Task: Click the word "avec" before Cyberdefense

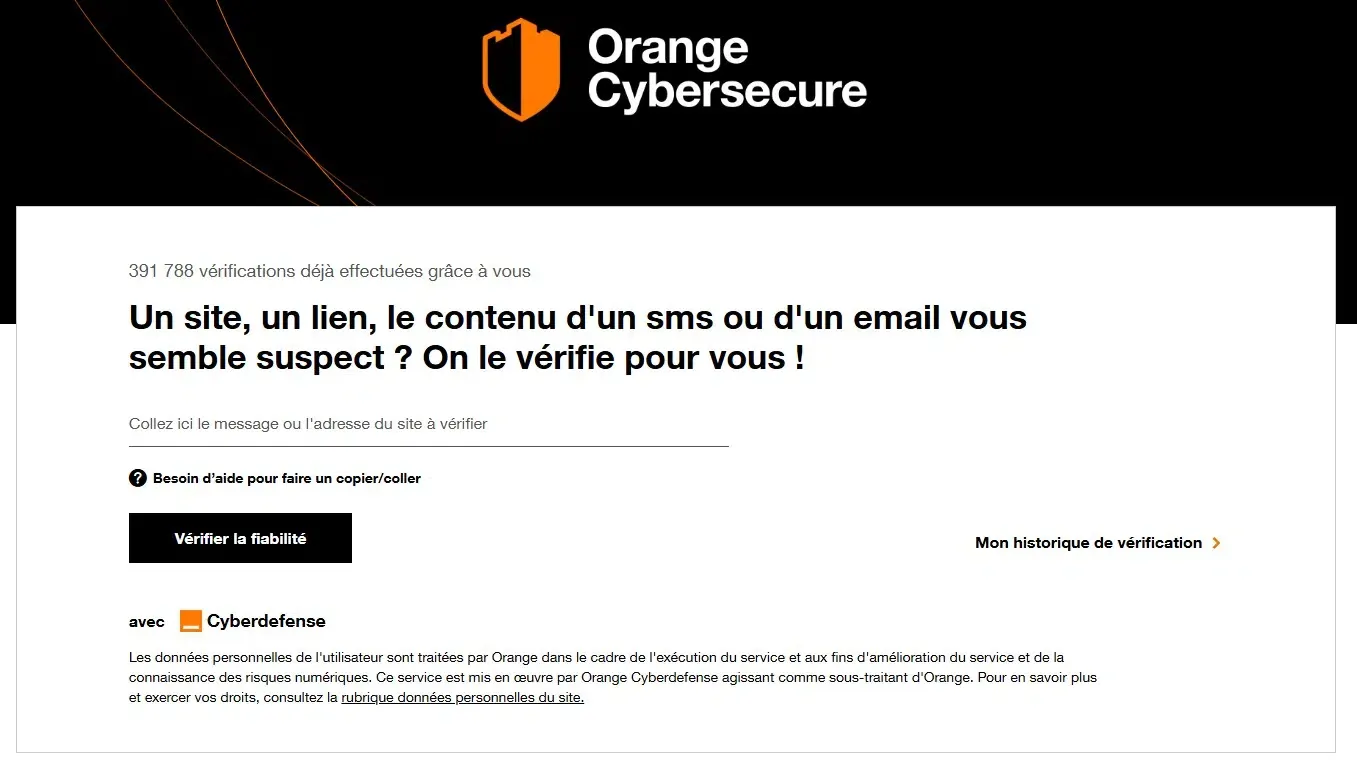Action: coord(147,622)
